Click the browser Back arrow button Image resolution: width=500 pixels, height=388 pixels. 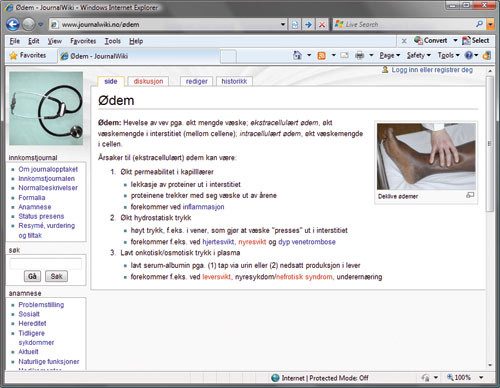[x=13, y=24]
